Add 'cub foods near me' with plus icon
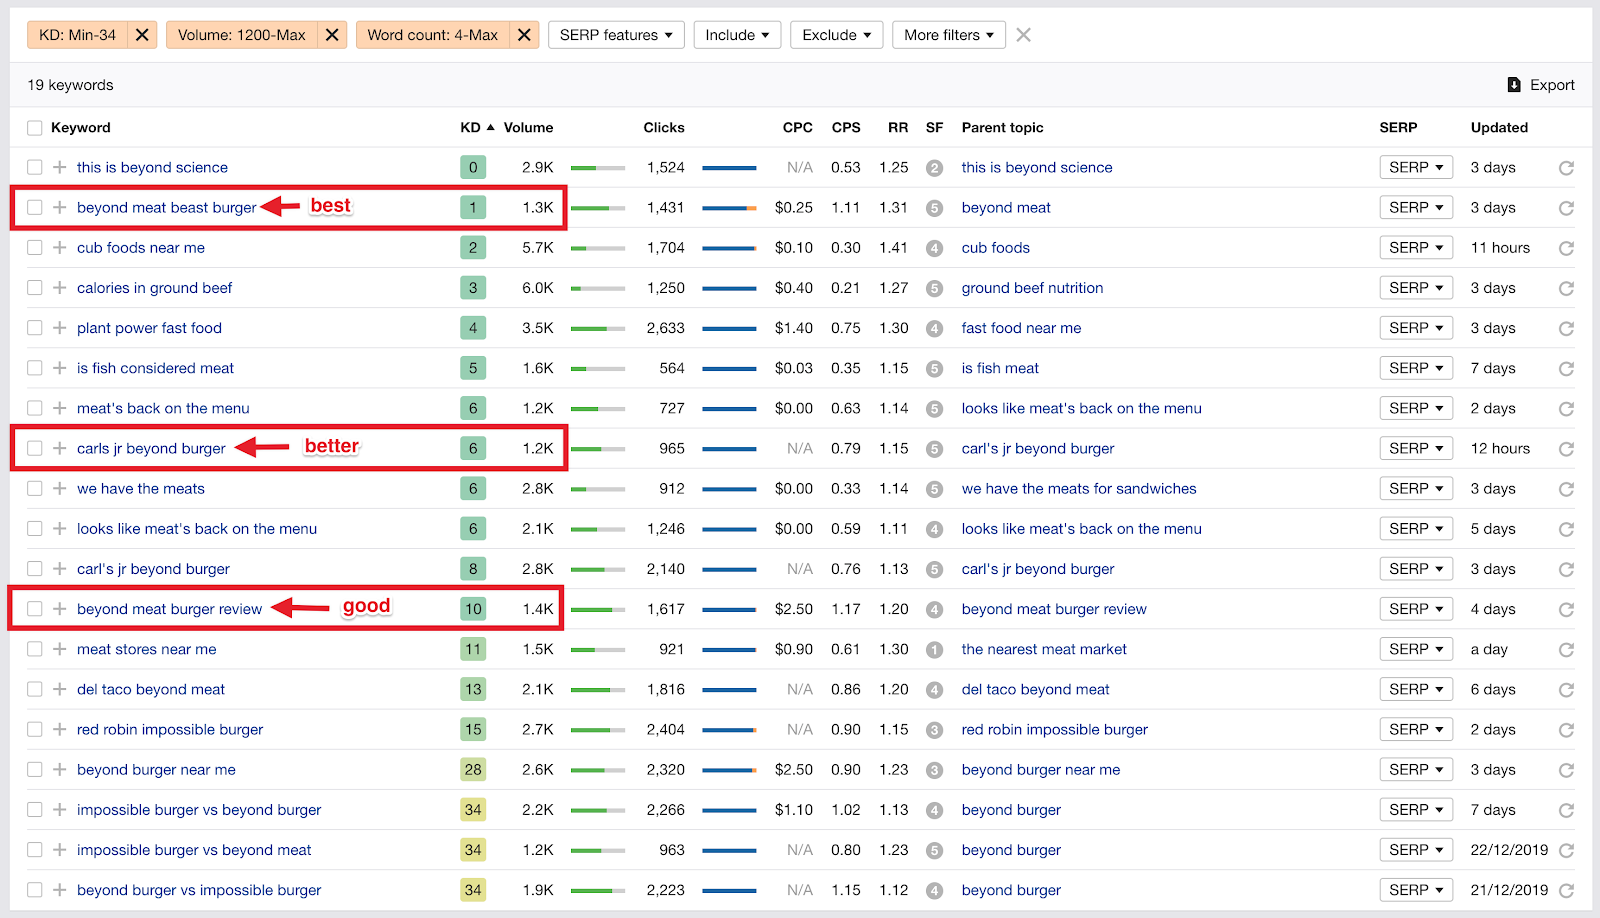1600x918 pixels. (60, 247)
